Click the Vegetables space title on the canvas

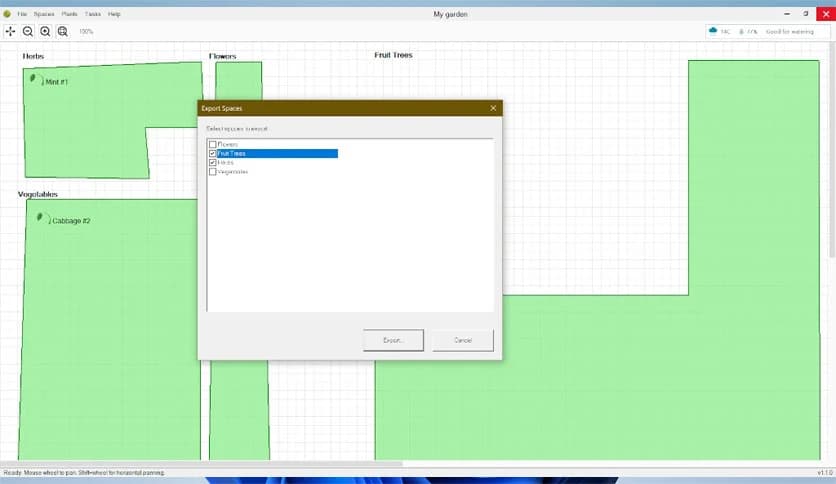[38, 194]
